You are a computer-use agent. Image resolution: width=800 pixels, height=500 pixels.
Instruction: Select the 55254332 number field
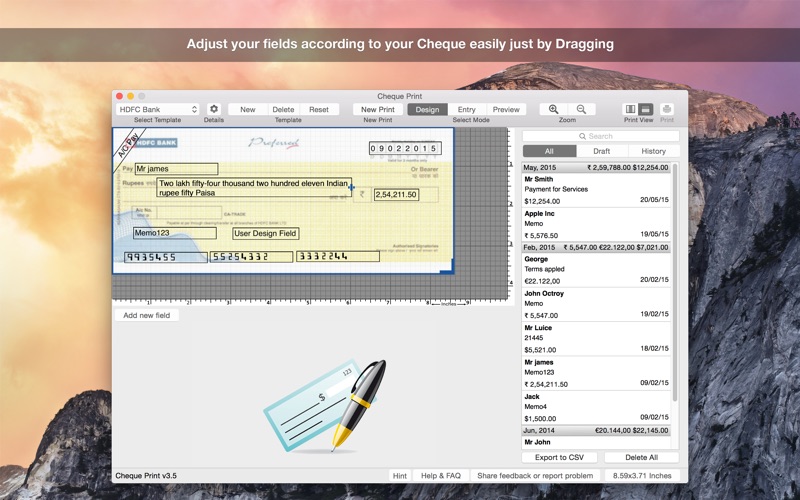(x=252, y=257)
